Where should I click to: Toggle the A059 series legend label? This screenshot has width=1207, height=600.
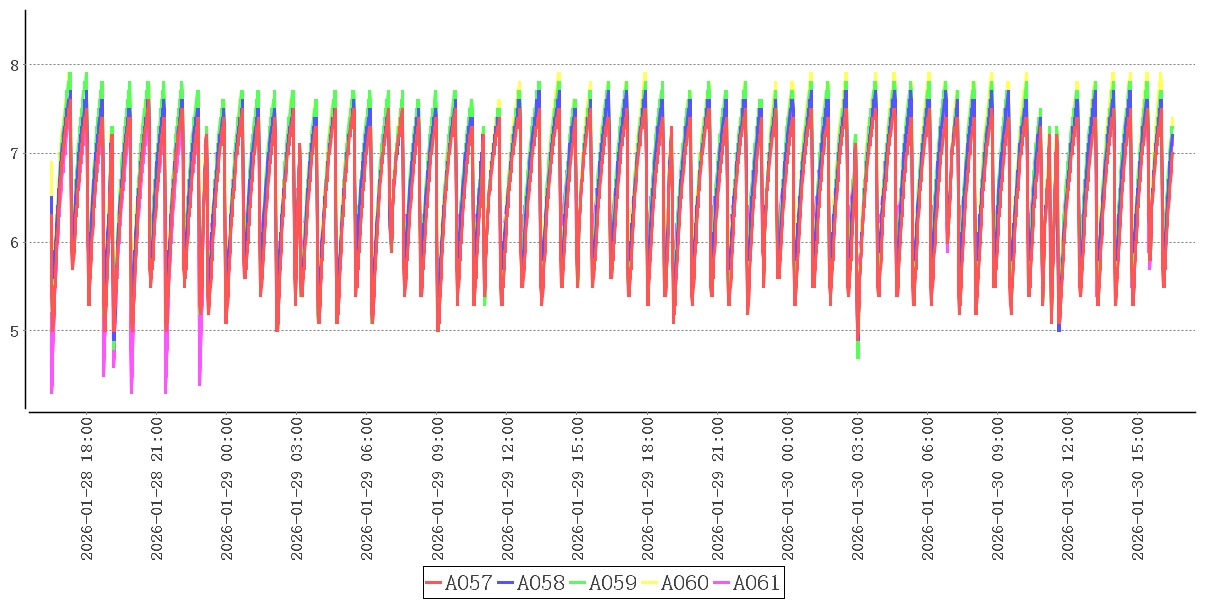coord(613,583)
